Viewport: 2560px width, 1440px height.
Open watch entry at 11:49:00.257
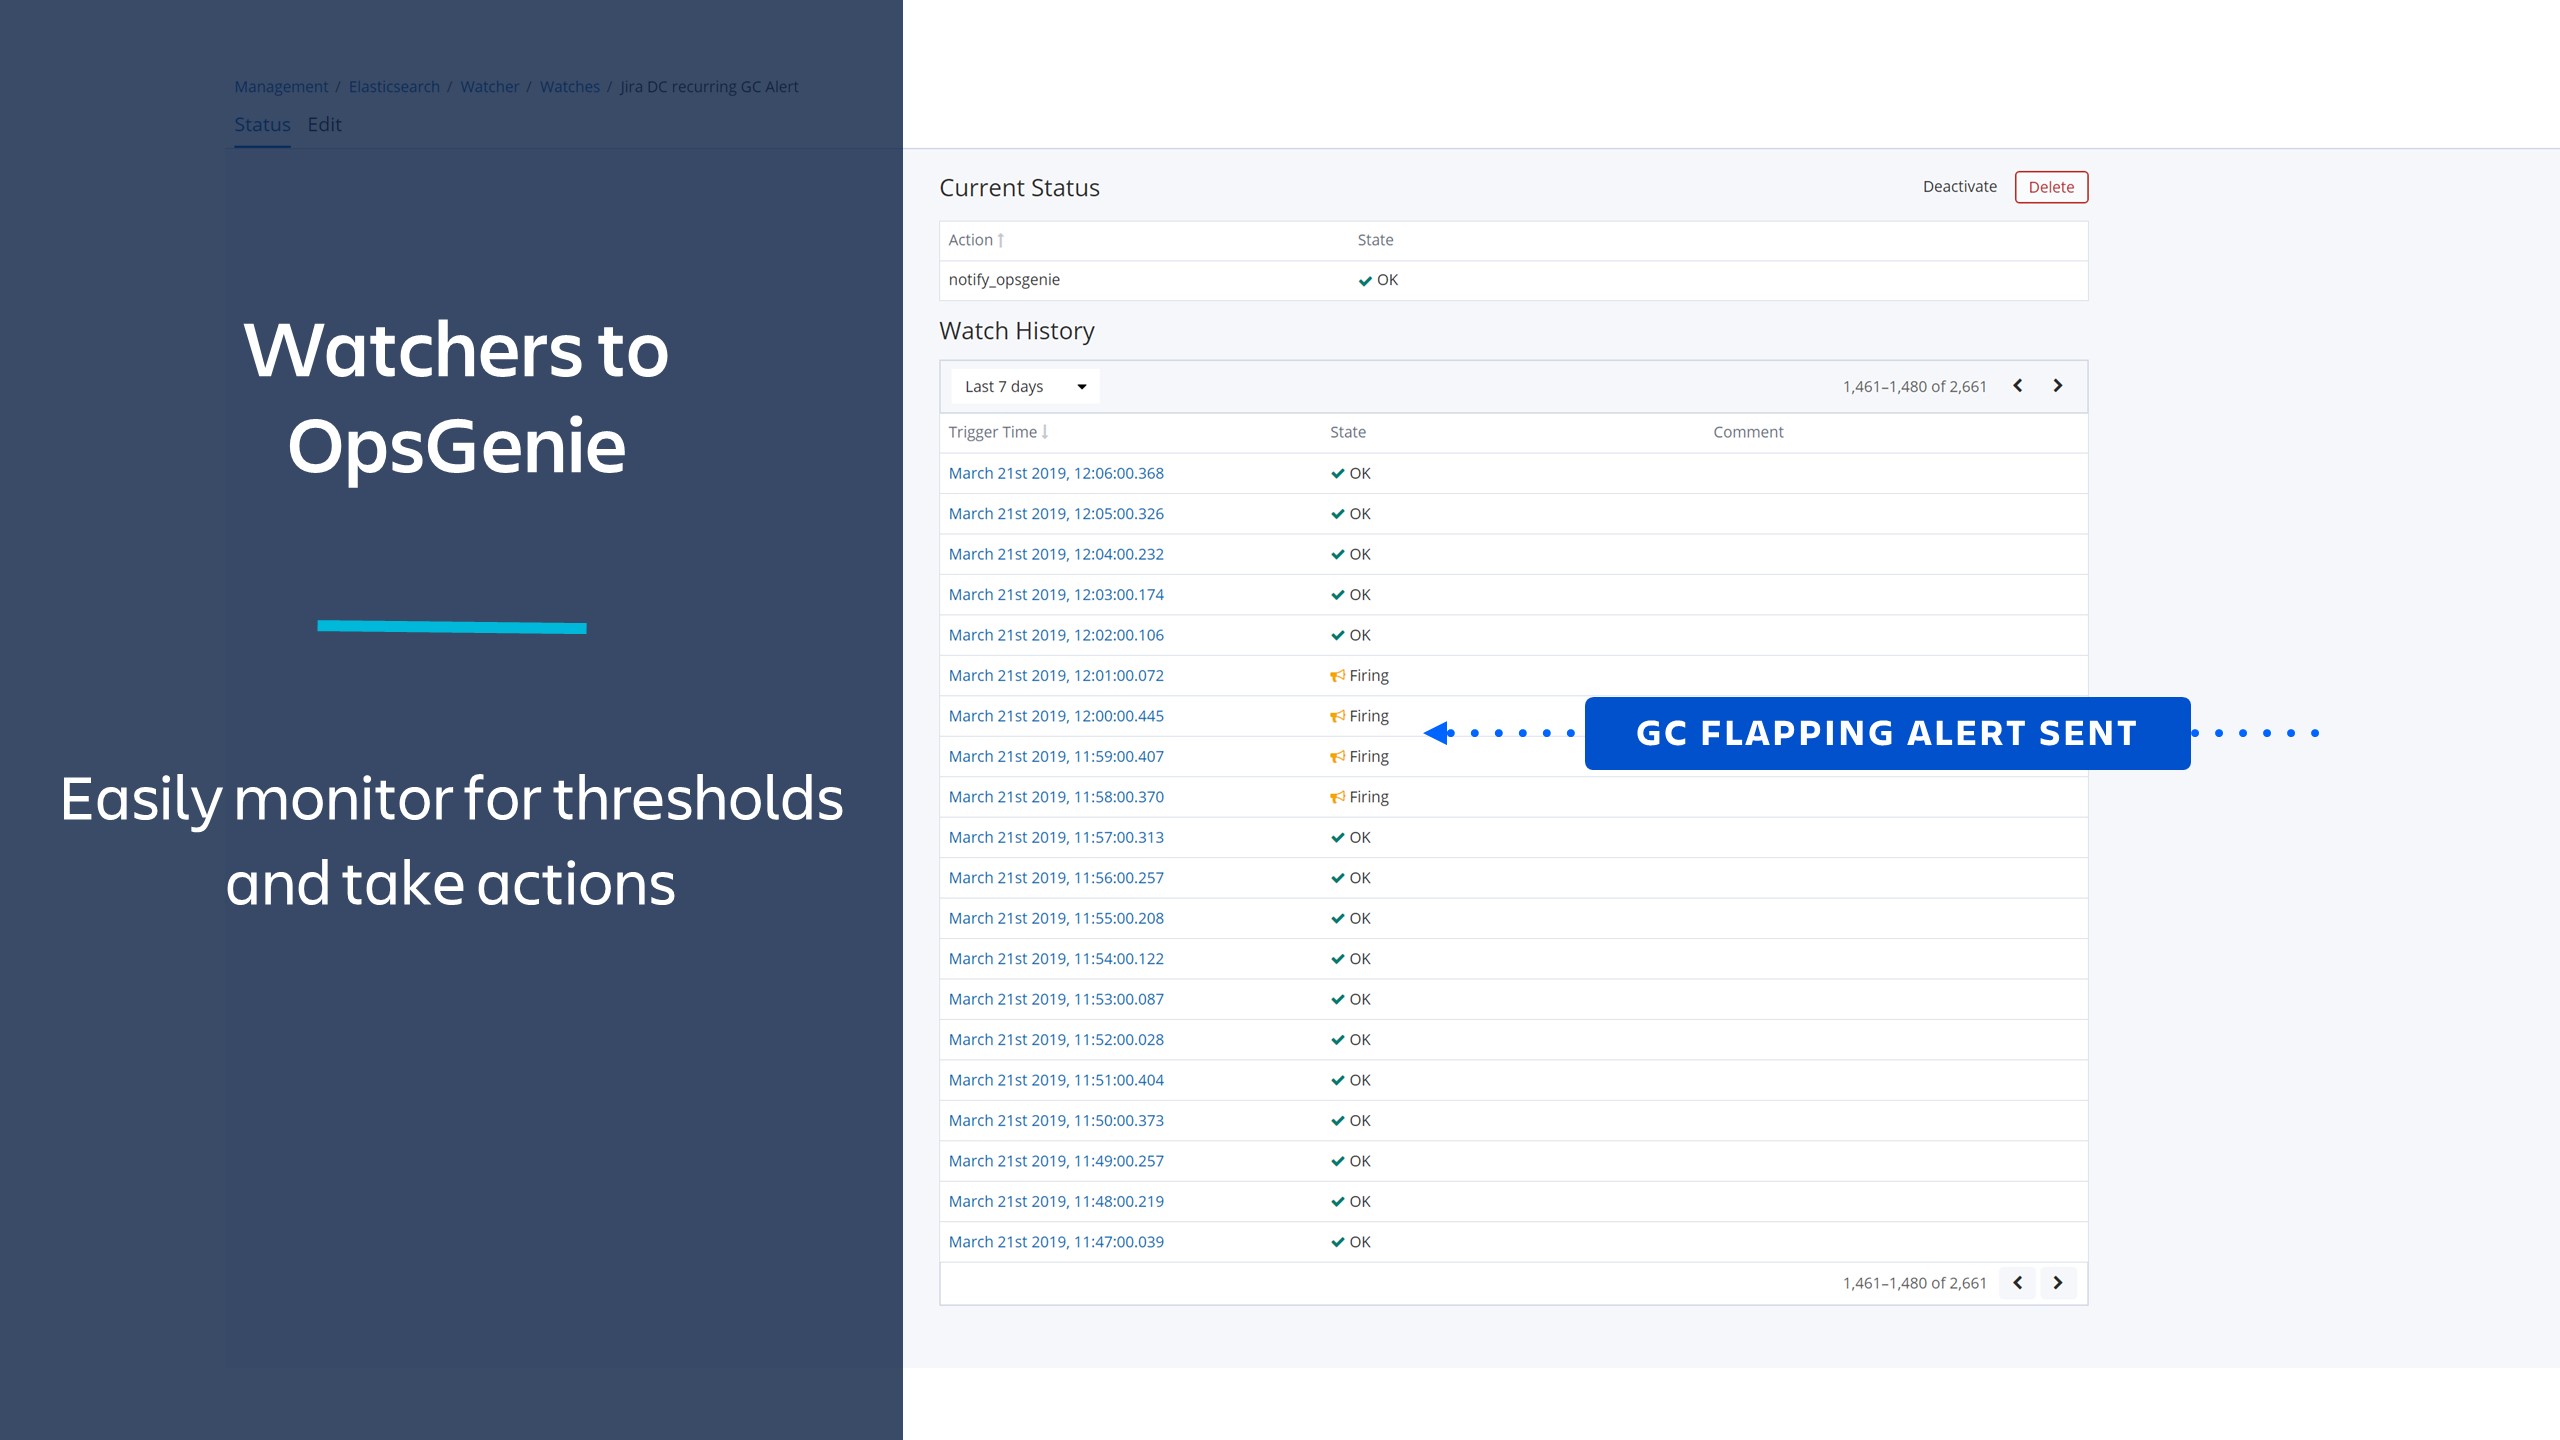point(1056,1162)
